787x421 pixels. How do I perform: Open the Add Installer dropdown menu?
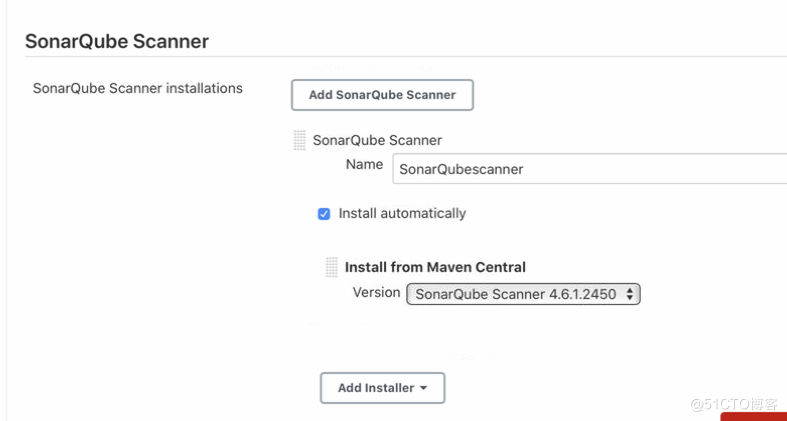(x=381, y=388)
